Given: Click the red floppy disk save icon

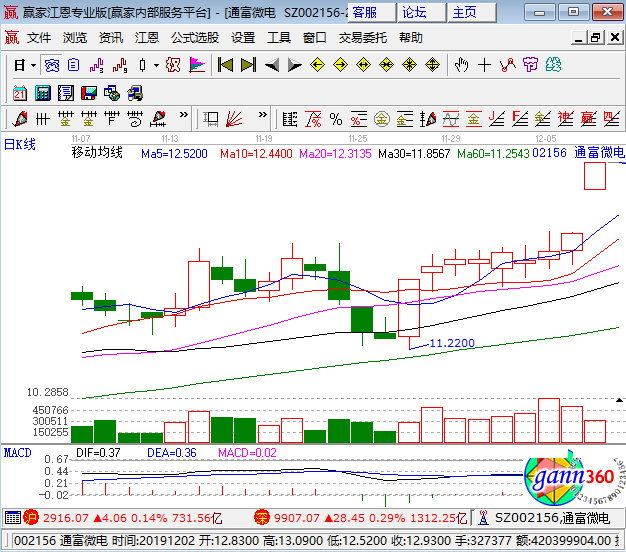Looking at the screenshot, I should pyautogui.click(x=89, y=93).
